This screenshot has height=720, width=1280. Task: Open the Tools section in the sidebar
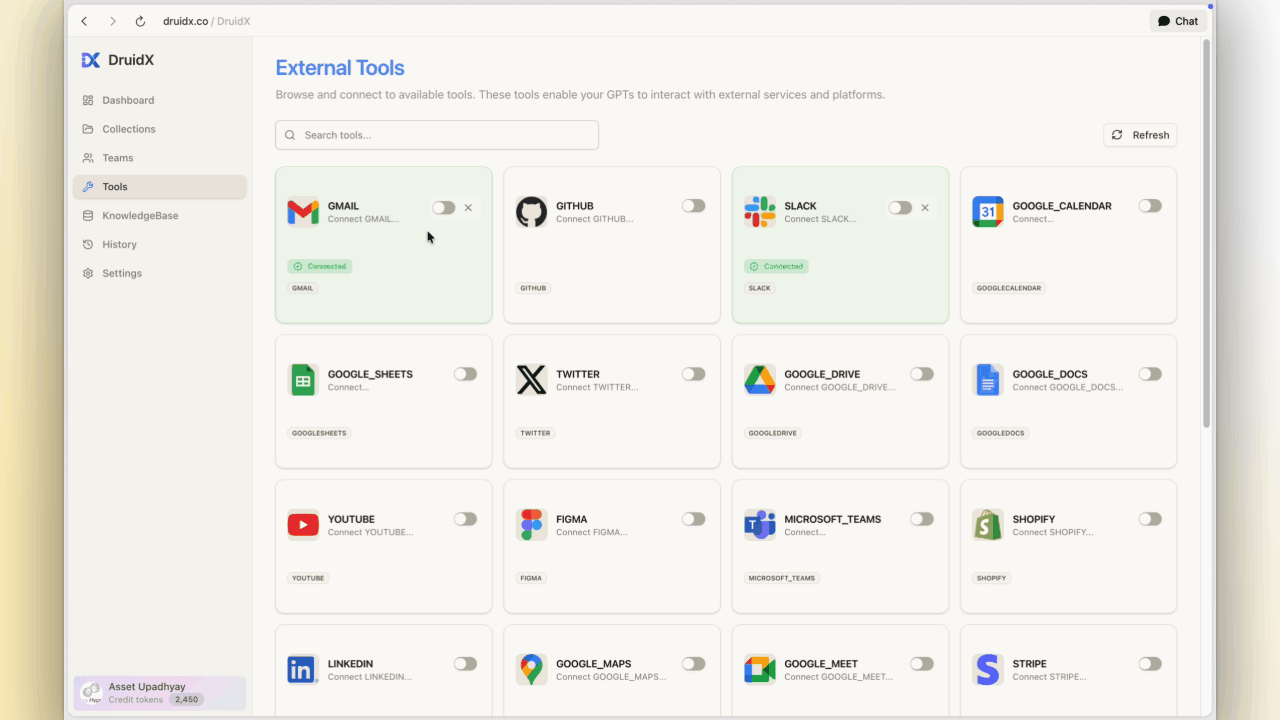(x=115, y=186)
